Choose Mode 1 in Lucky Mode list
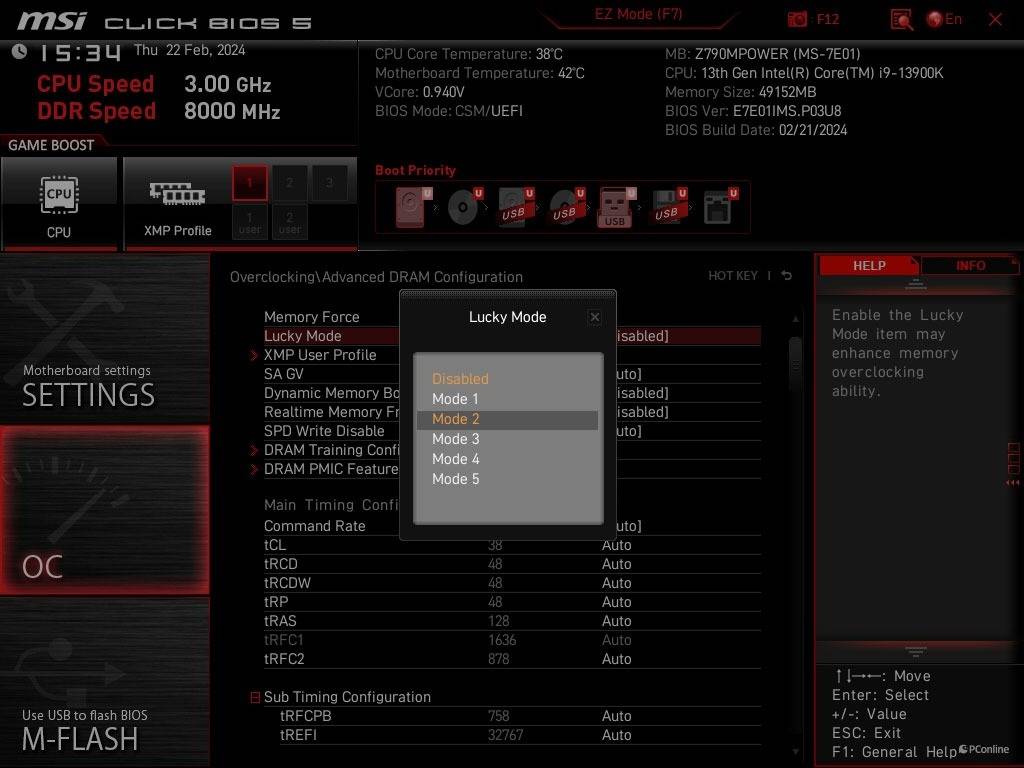This screenshot has height=768, width=1024. click(507, 399)
